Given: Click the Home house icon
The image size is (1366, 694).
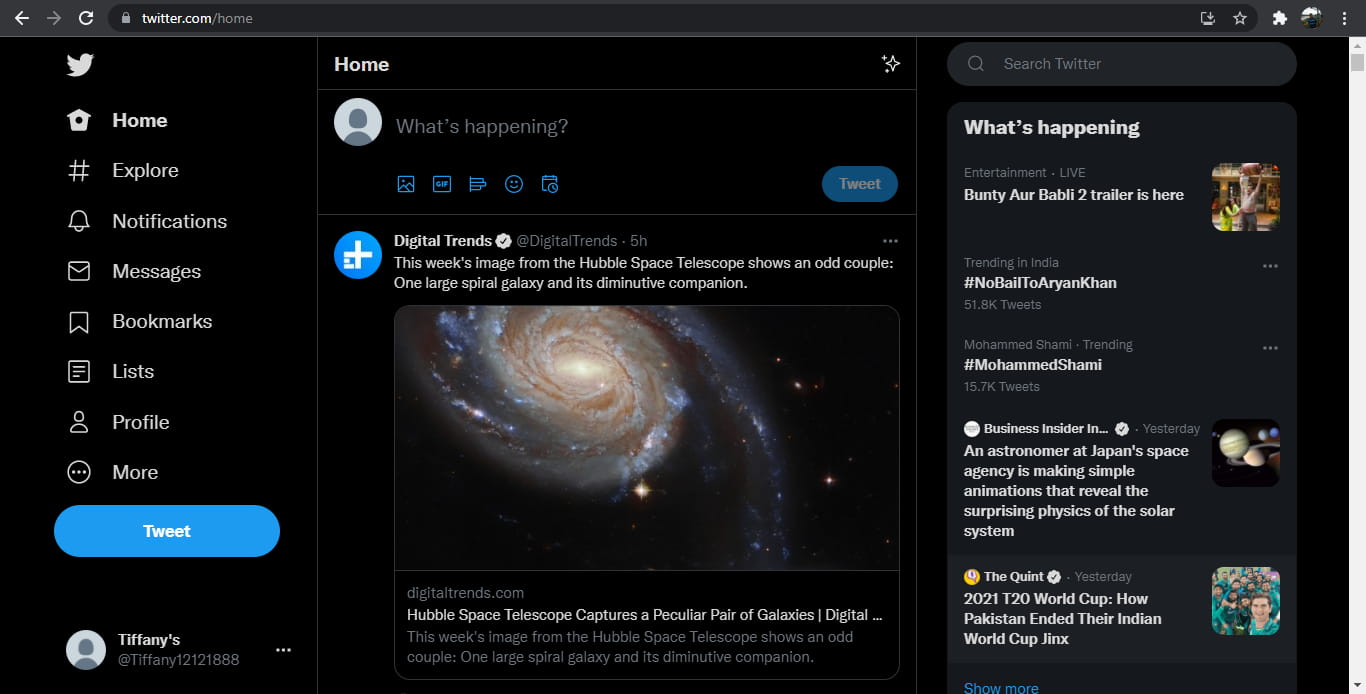Looking at the screenshot, I should pos(79,120).
